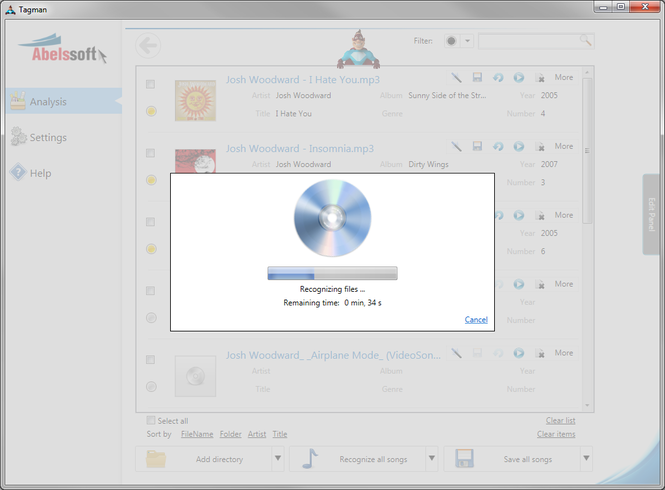Sort the list by Folder
Screen dimensions: 665x490
[x=230, y=434]
